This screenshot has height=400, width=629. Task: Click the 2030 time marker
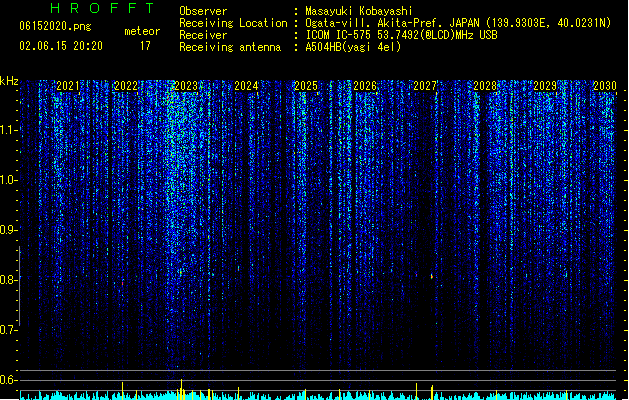point(605,86)
